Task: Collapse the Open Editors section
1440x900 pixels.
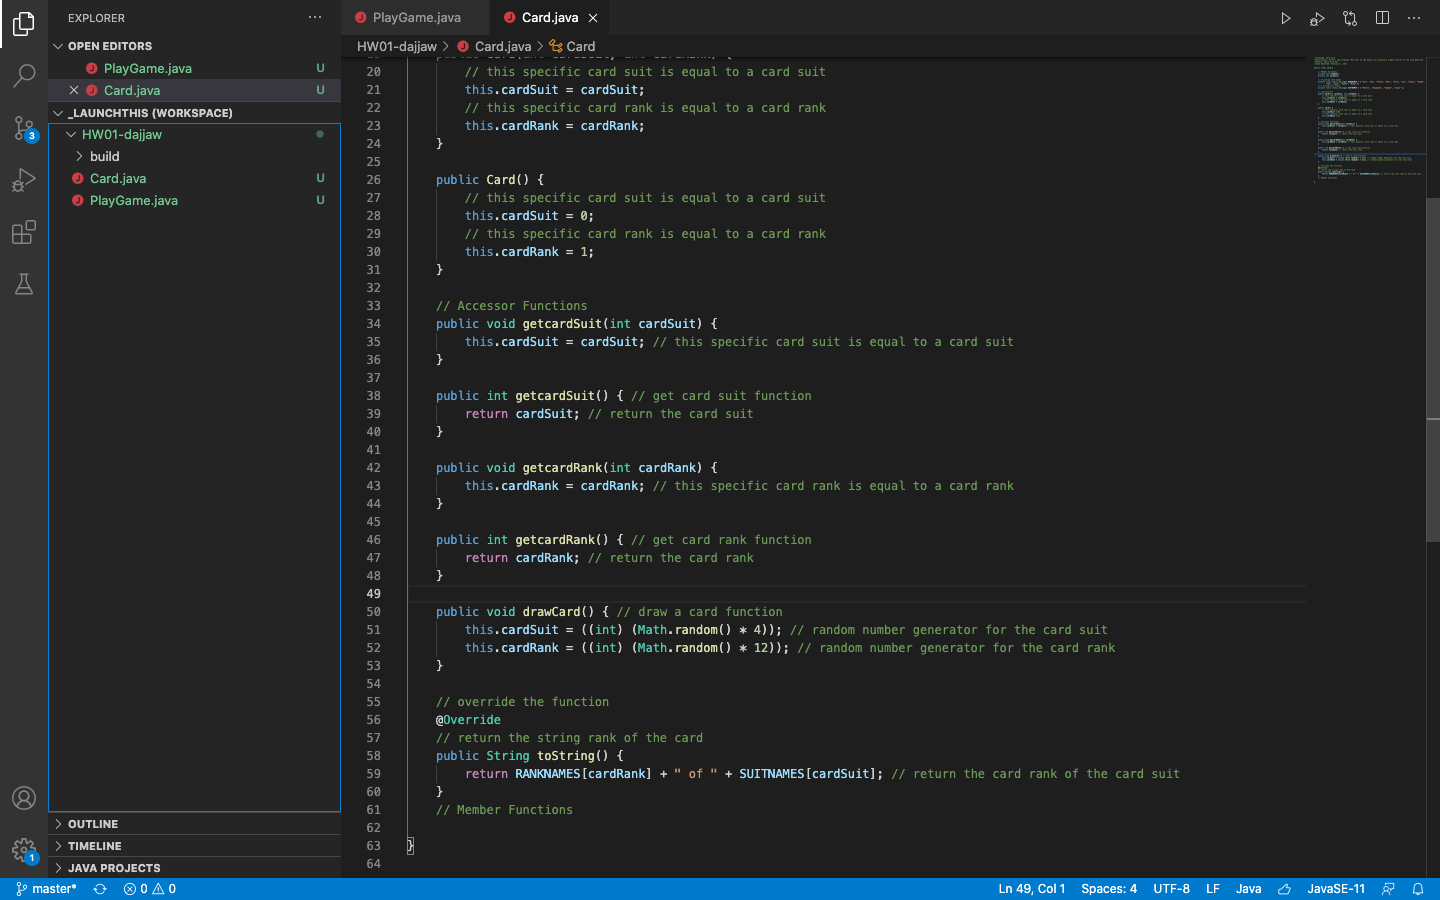Action: [x=60, y=45]
